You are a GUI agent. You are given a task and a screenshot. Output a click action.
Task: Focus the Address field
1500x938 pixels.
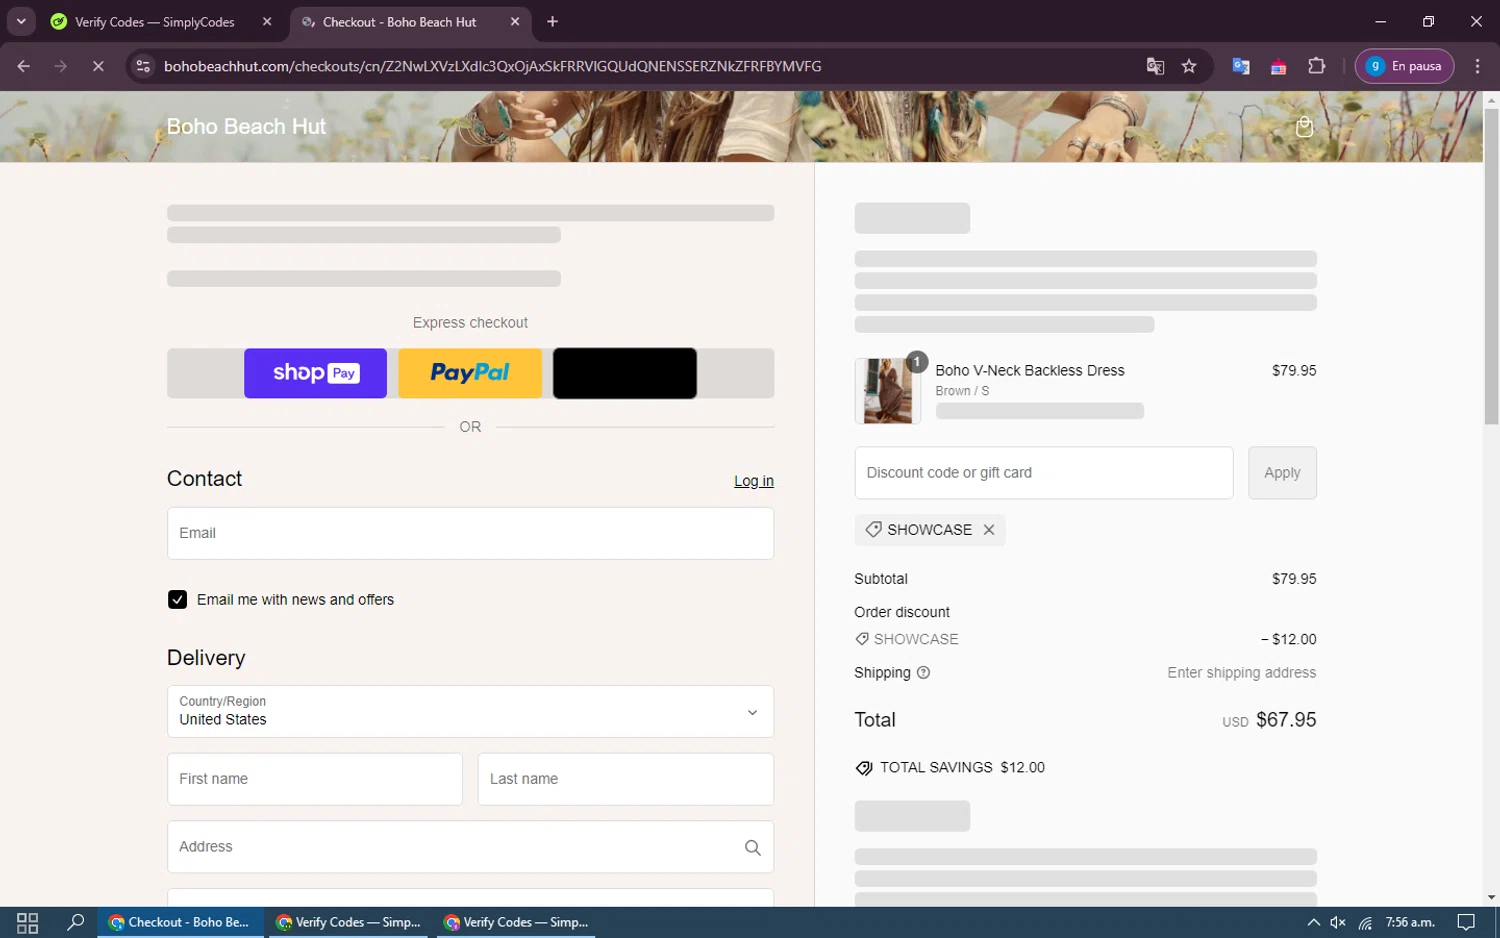tap(470, 847)
